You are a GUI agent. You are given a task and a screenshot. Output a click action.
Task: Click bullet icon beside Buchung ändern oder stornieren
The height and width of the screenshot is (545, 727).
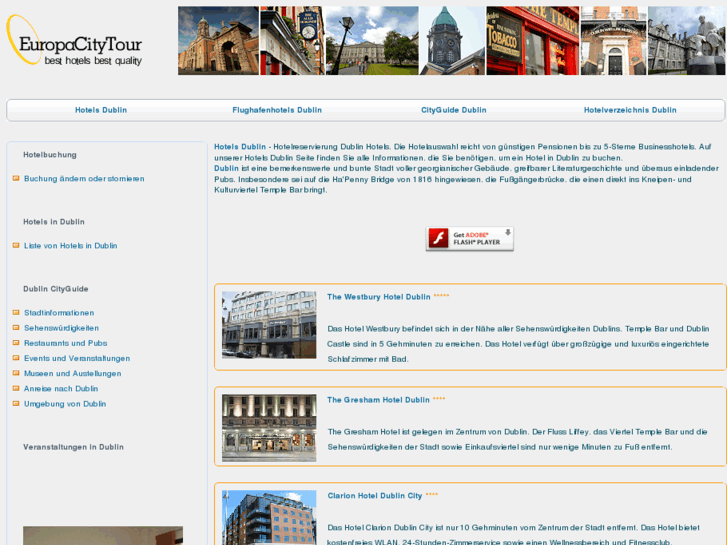click(x=16, y=179)
